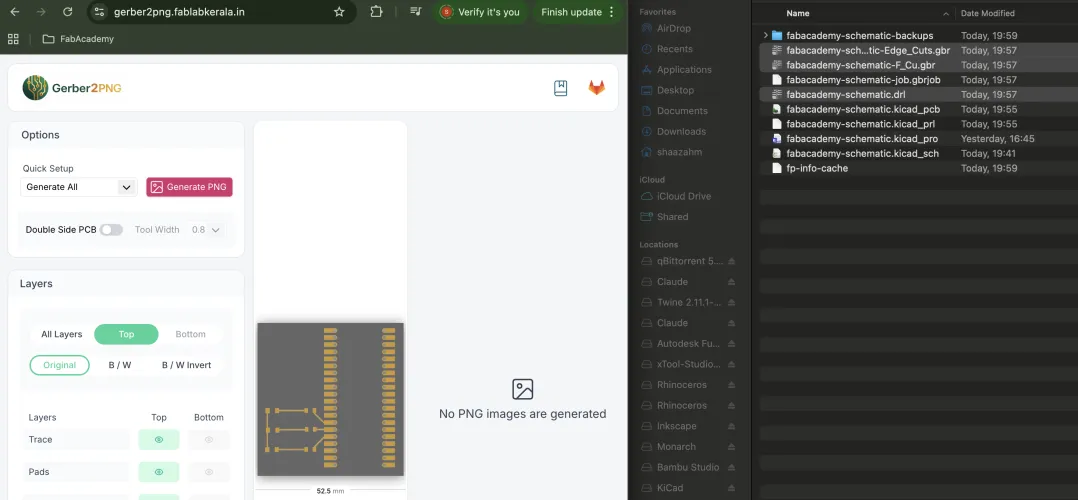
Task: Toggle Trace visibility for Top layer
Action: tap(159, 439)
